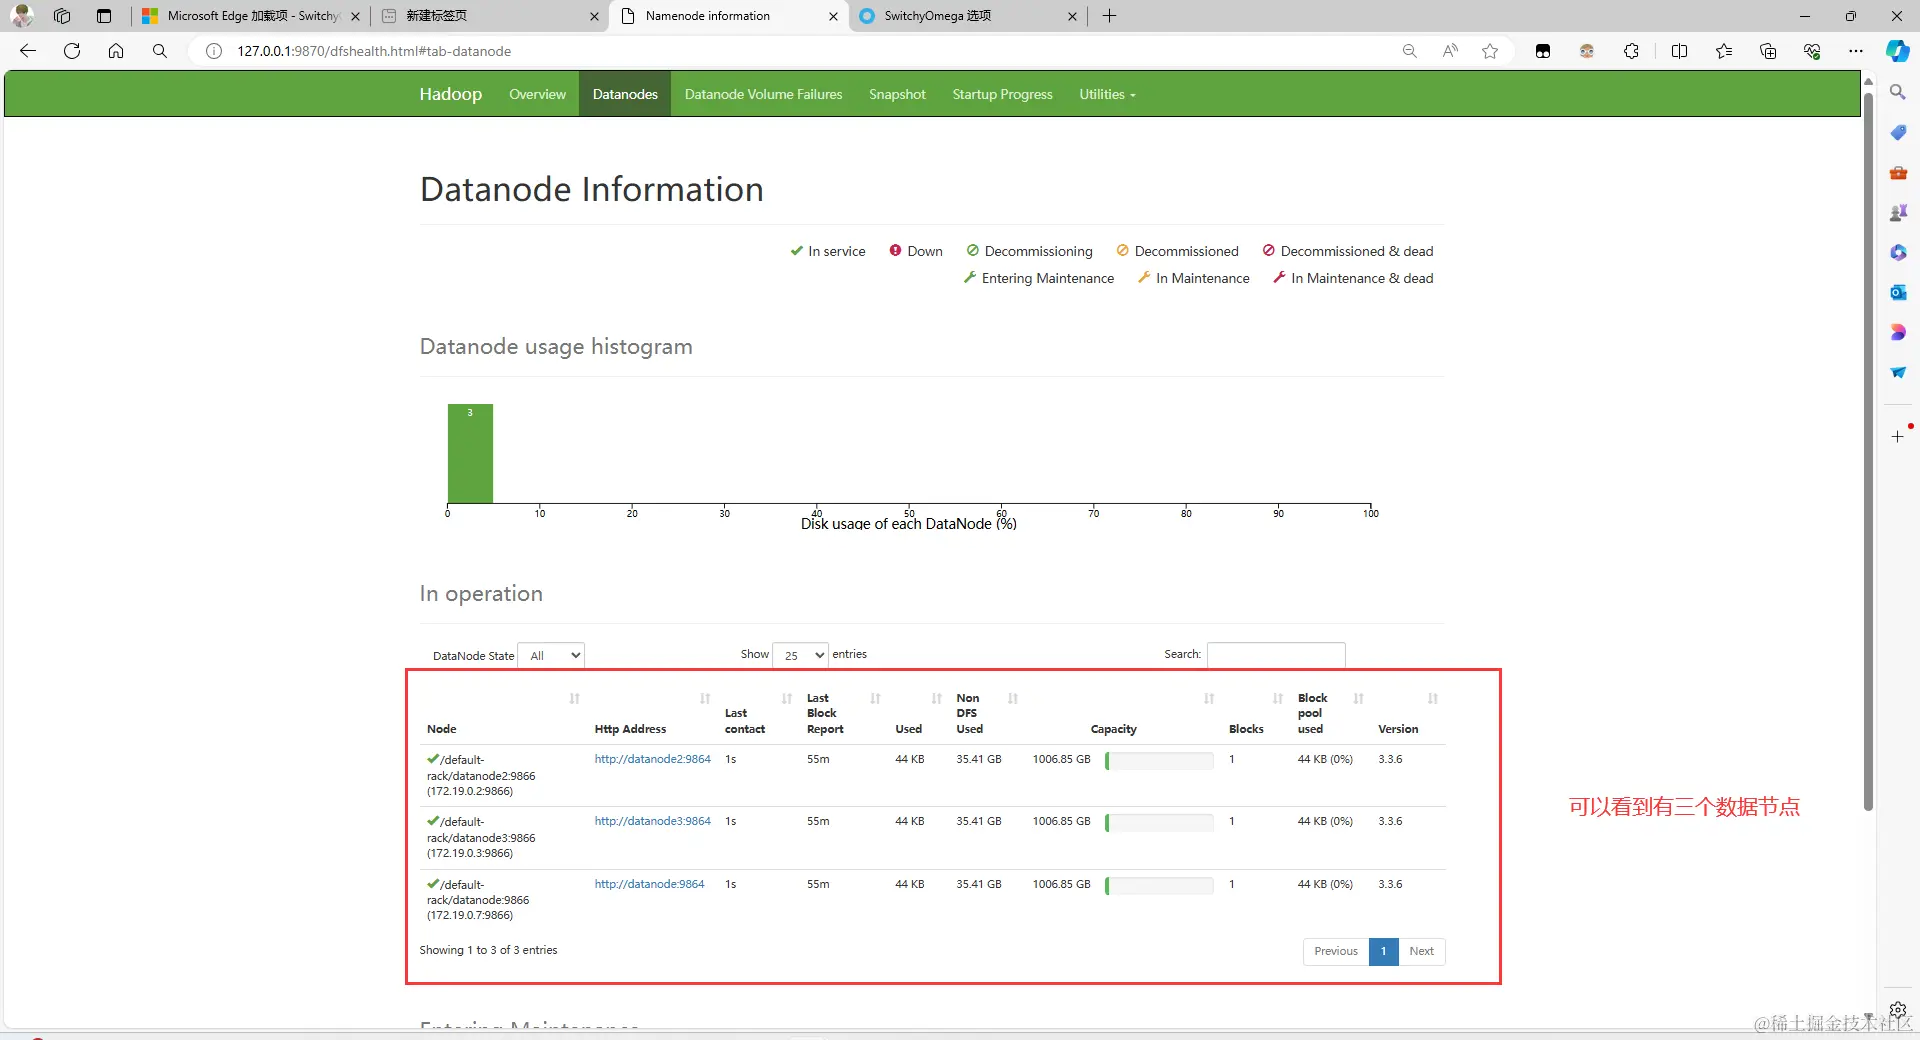Add a new app to the sidebar
The image size is (1920, 1040).
coord(1897,437)
